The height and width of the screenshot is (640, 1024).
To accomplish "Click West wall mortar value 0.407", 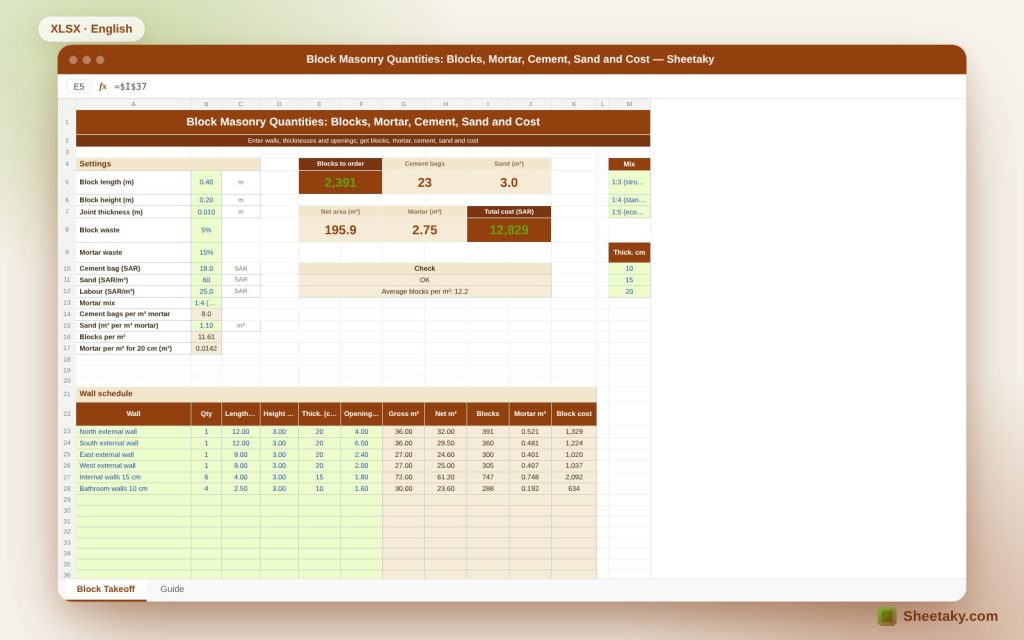I will pyautogui.click(x=530, y=466).
